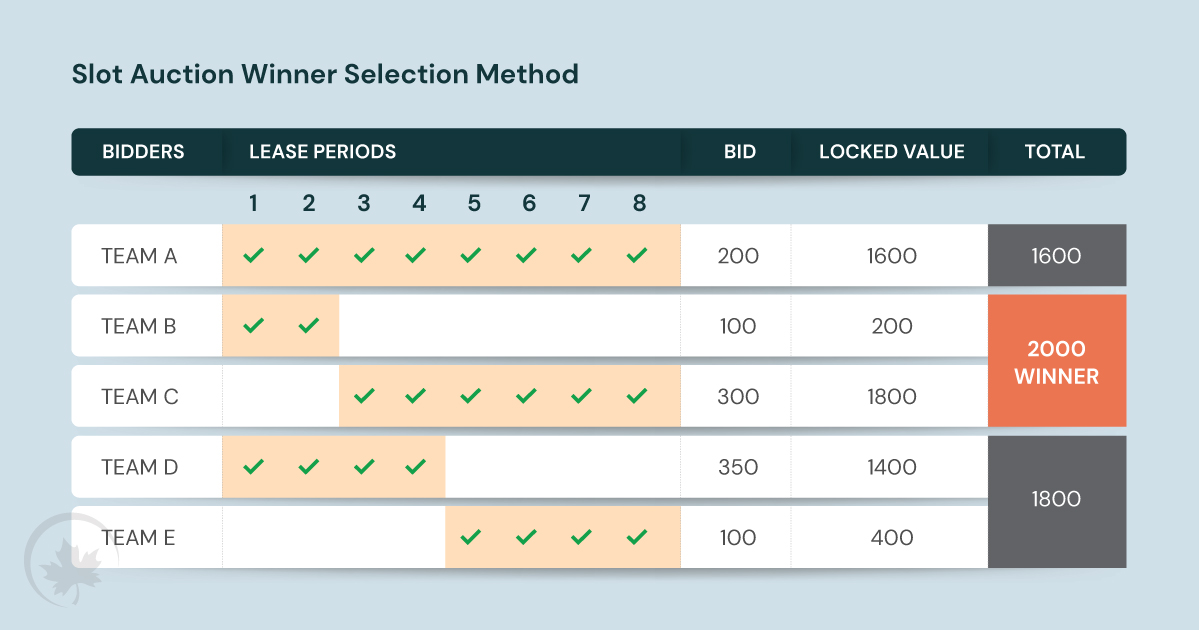The image size is (1199, 630).
Task: Click Team C's lease period 6 checkmark
Action: coord(528,397)
